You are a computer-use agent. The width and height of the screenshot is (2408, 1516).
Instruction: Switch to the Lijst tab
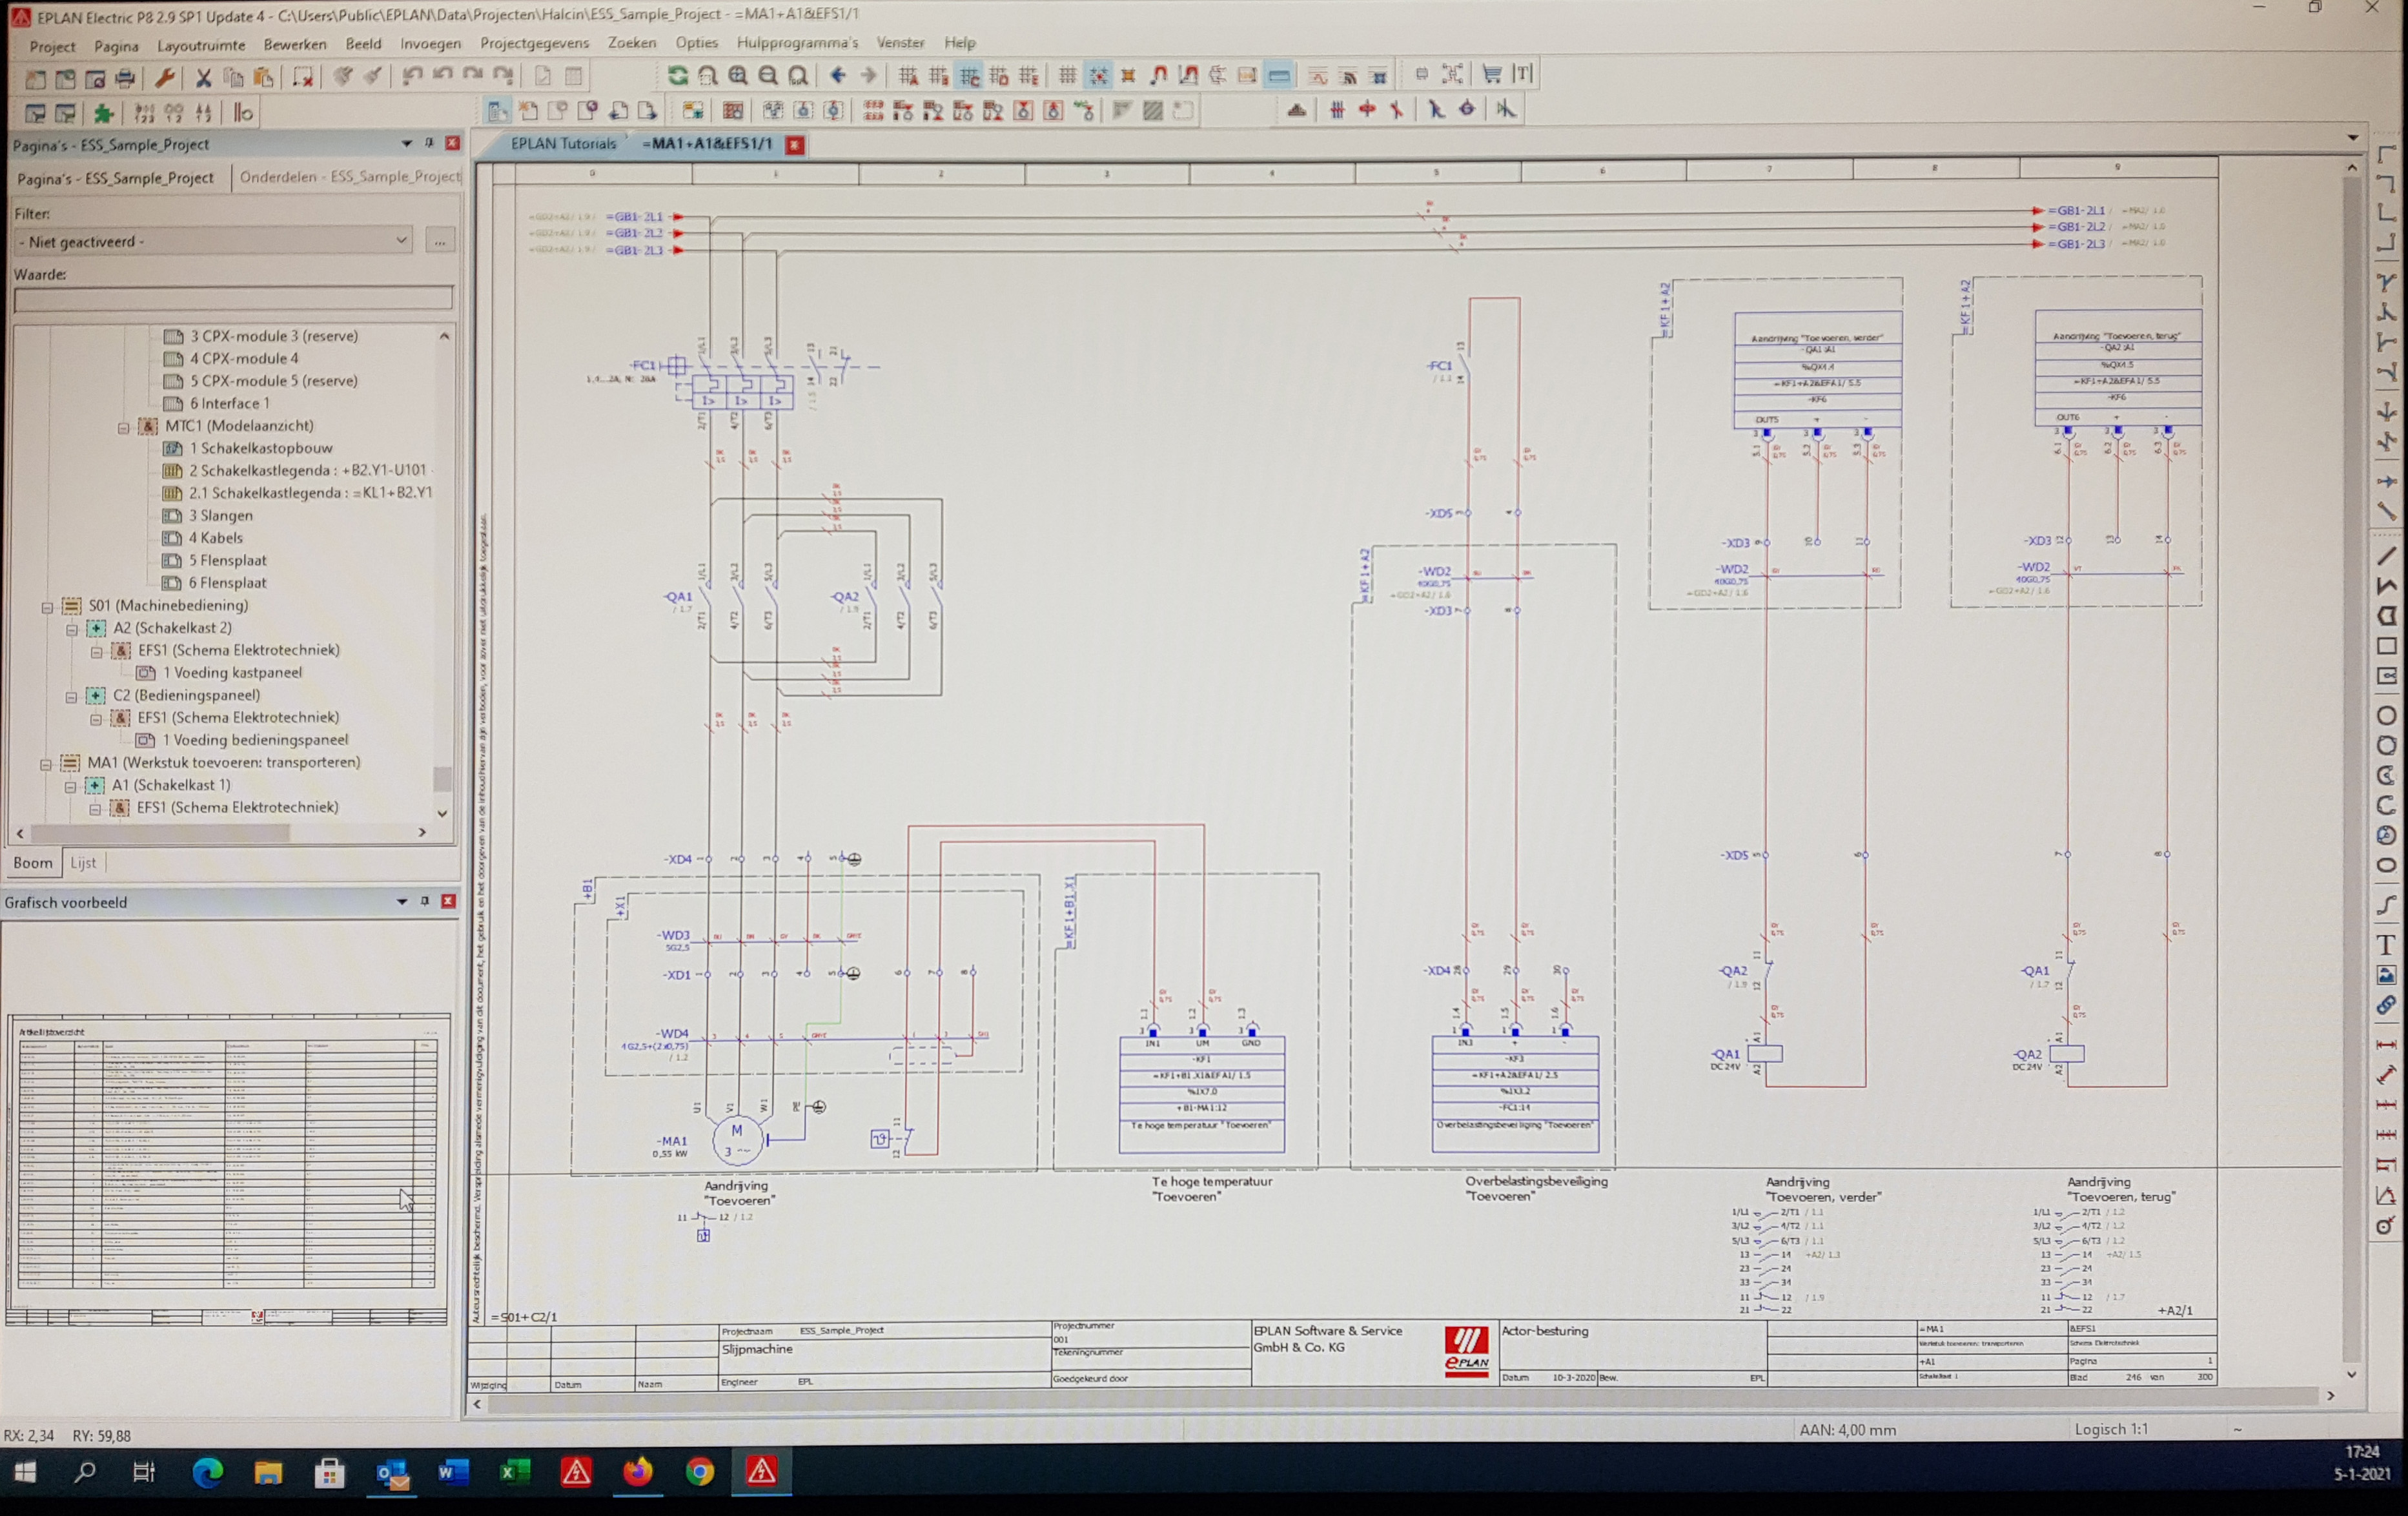click(x=83, y=863)
